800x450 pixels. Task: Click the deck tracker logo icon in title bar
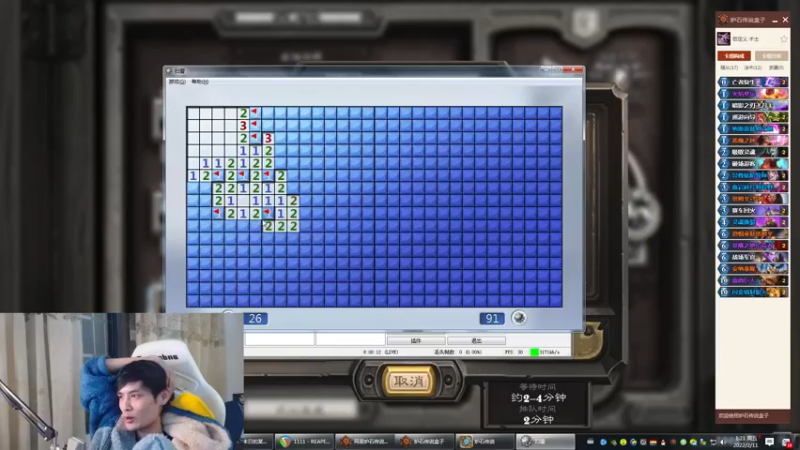(x=722, y=19)
